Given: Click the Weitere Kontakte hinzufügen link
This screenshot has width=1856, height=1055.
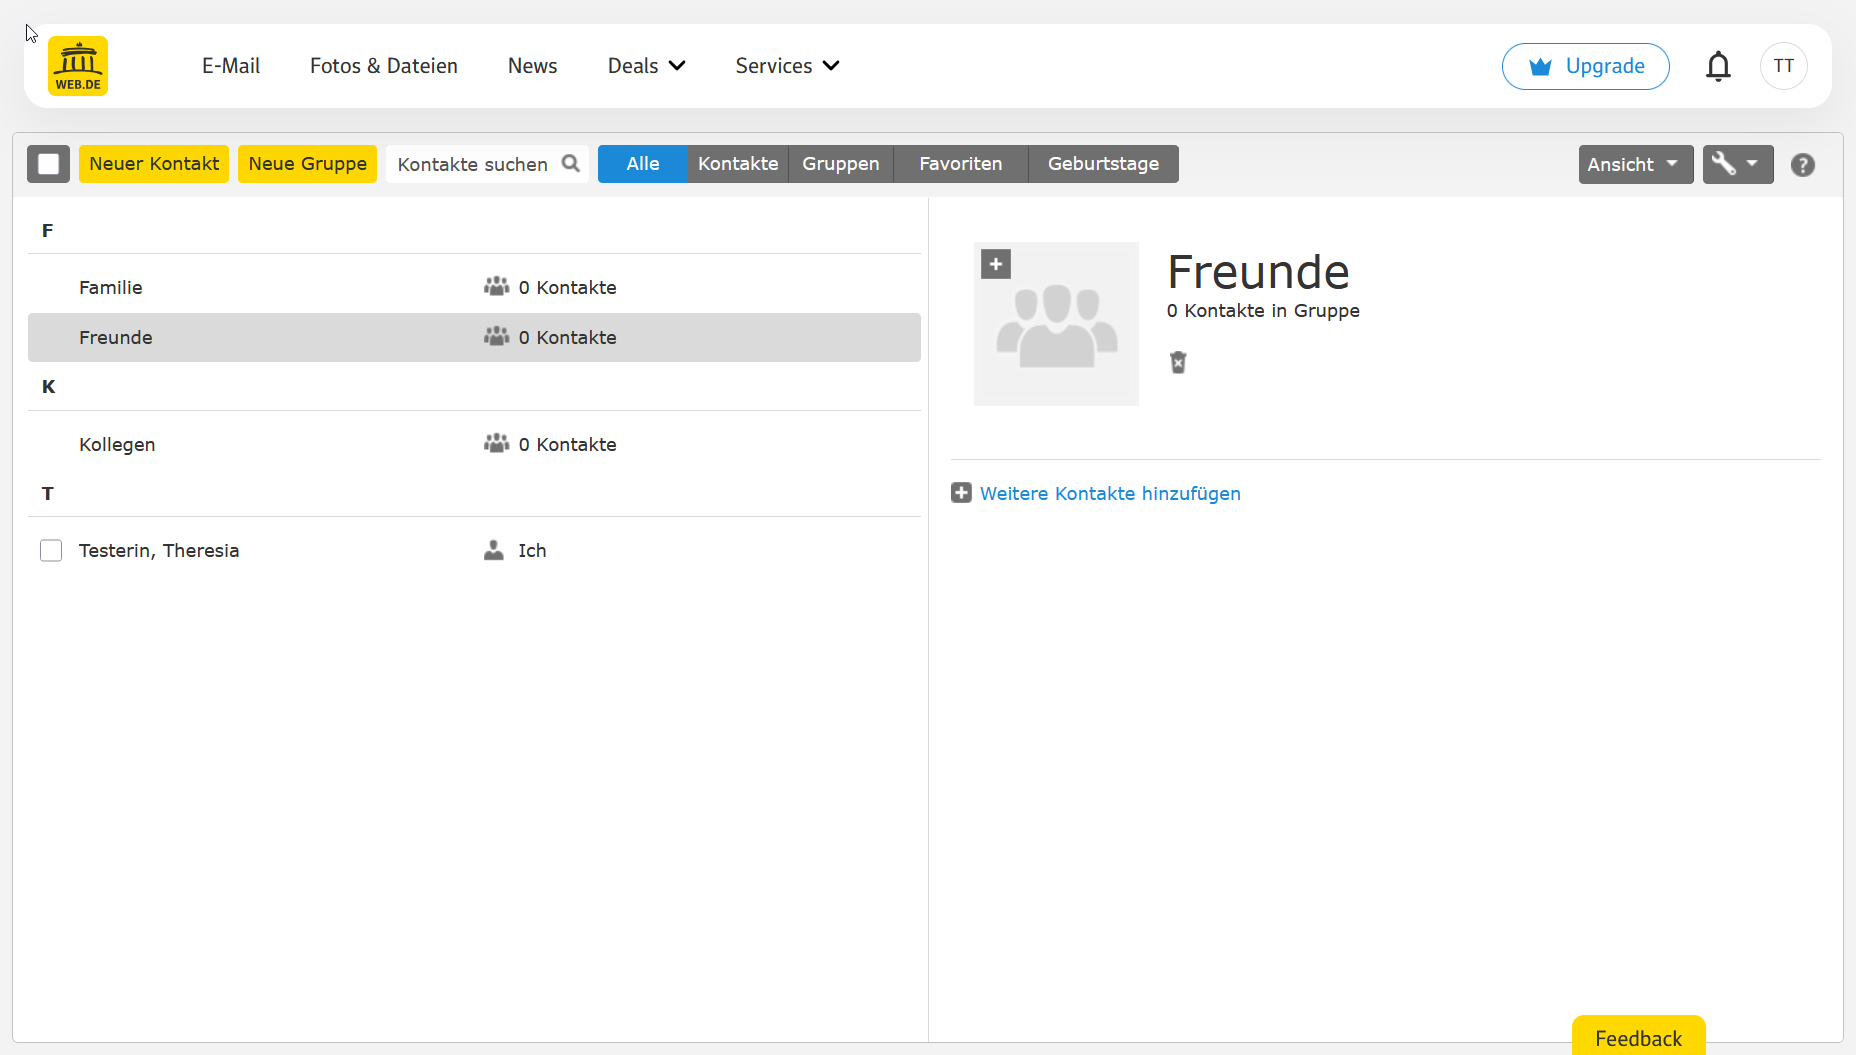Looking at the screenshot, I should (1109, 493).
